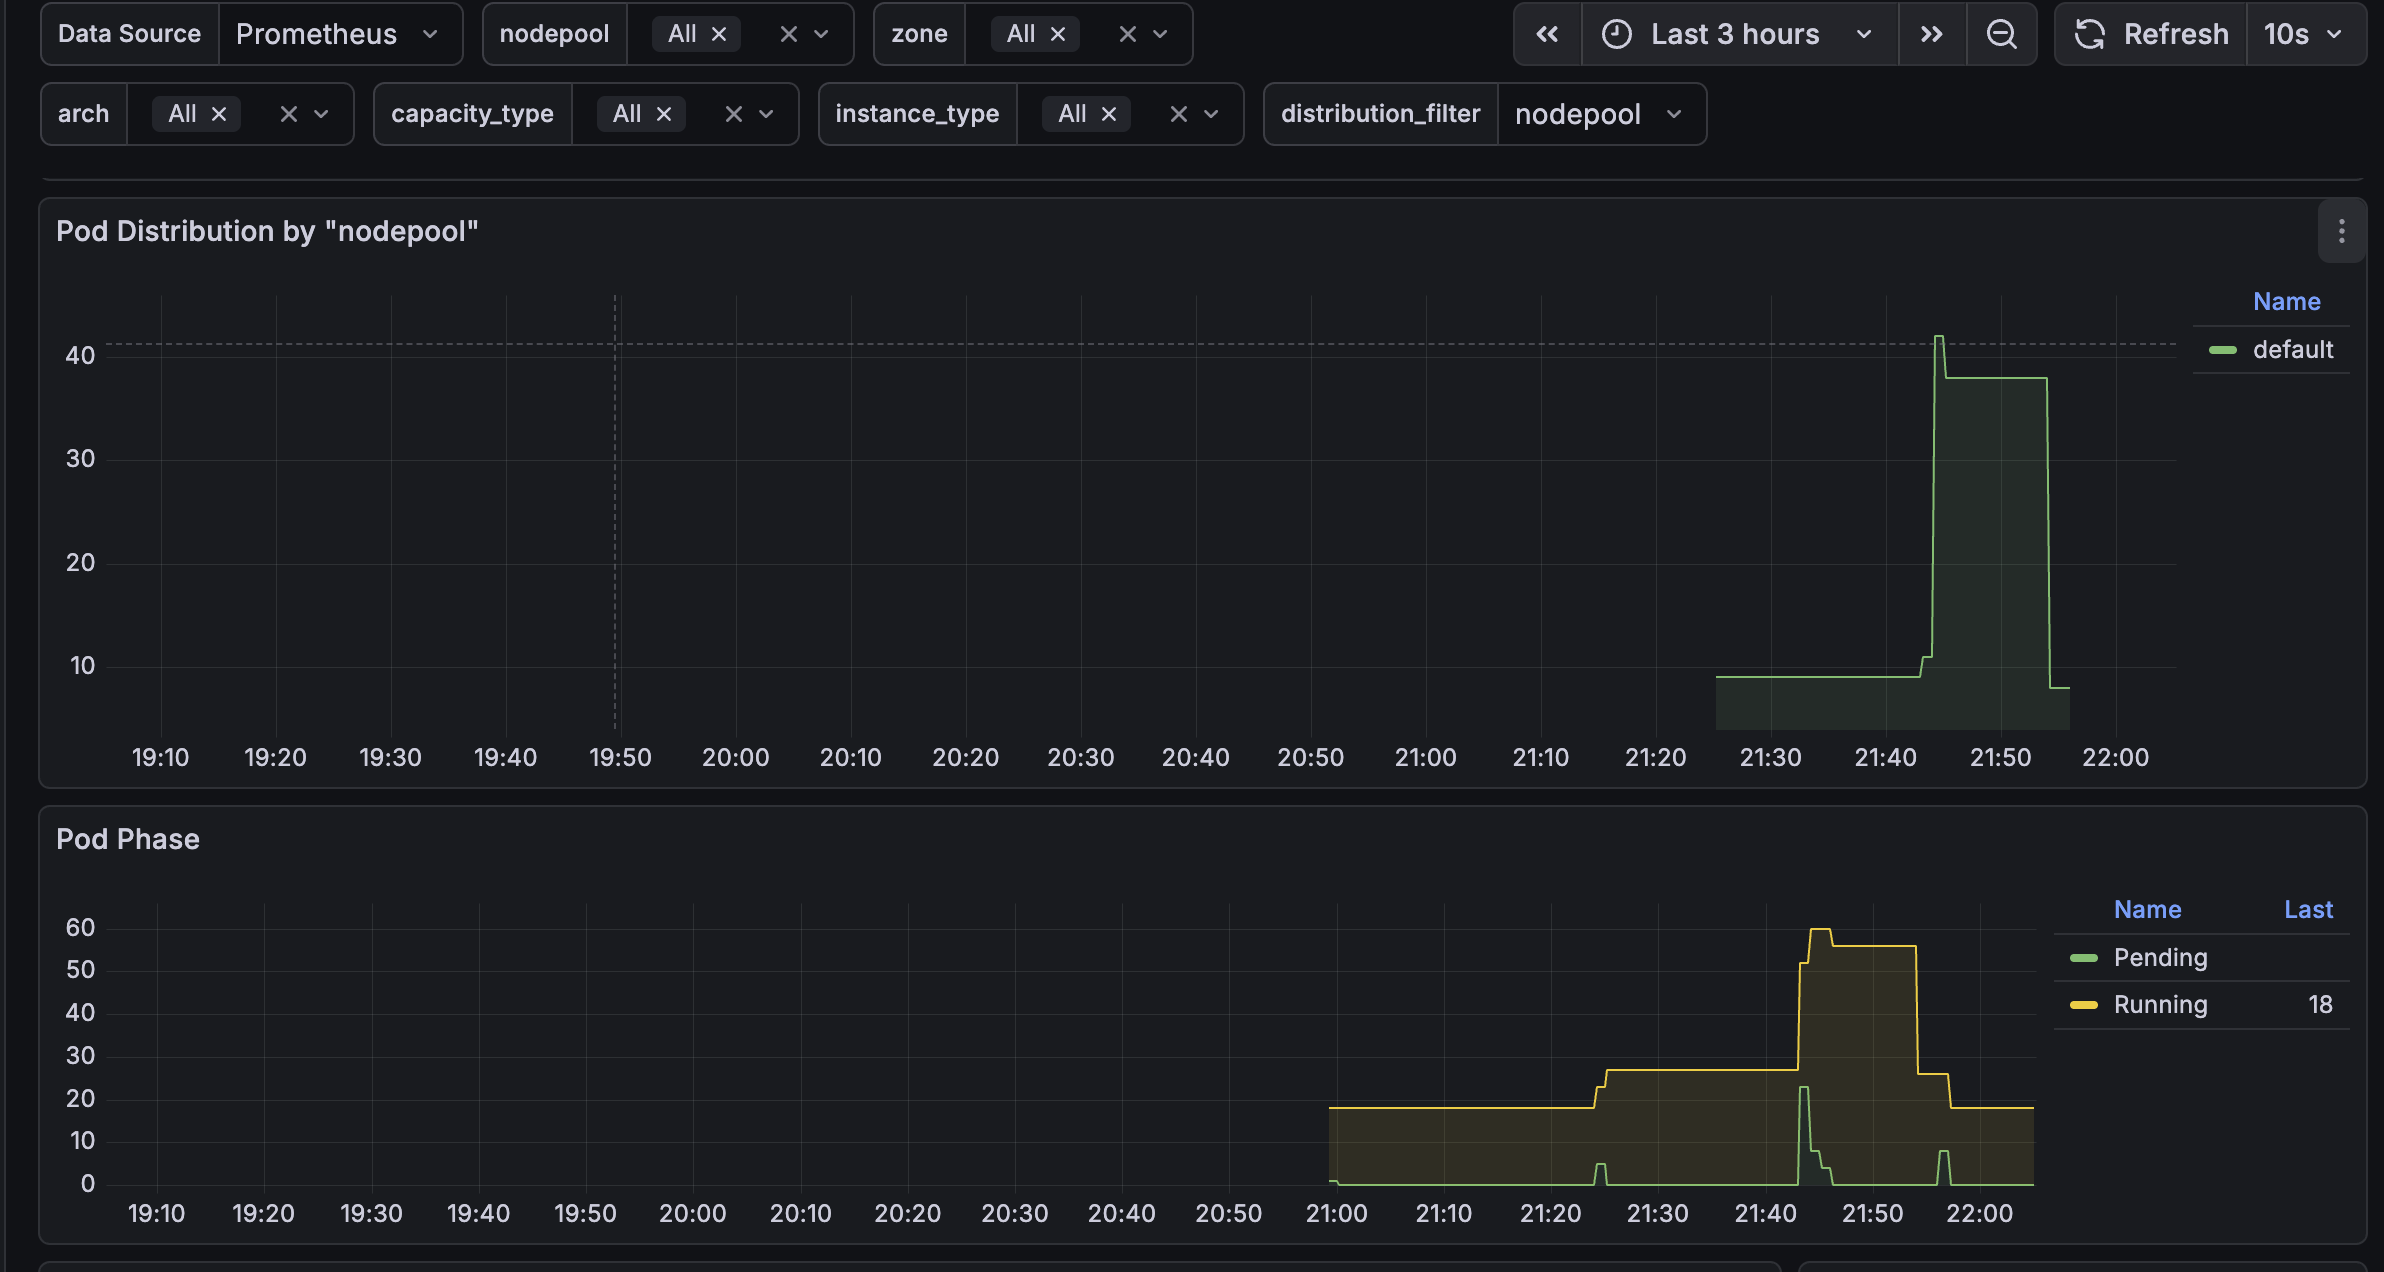Click the zoom out time range icon

pos(2001,34)
